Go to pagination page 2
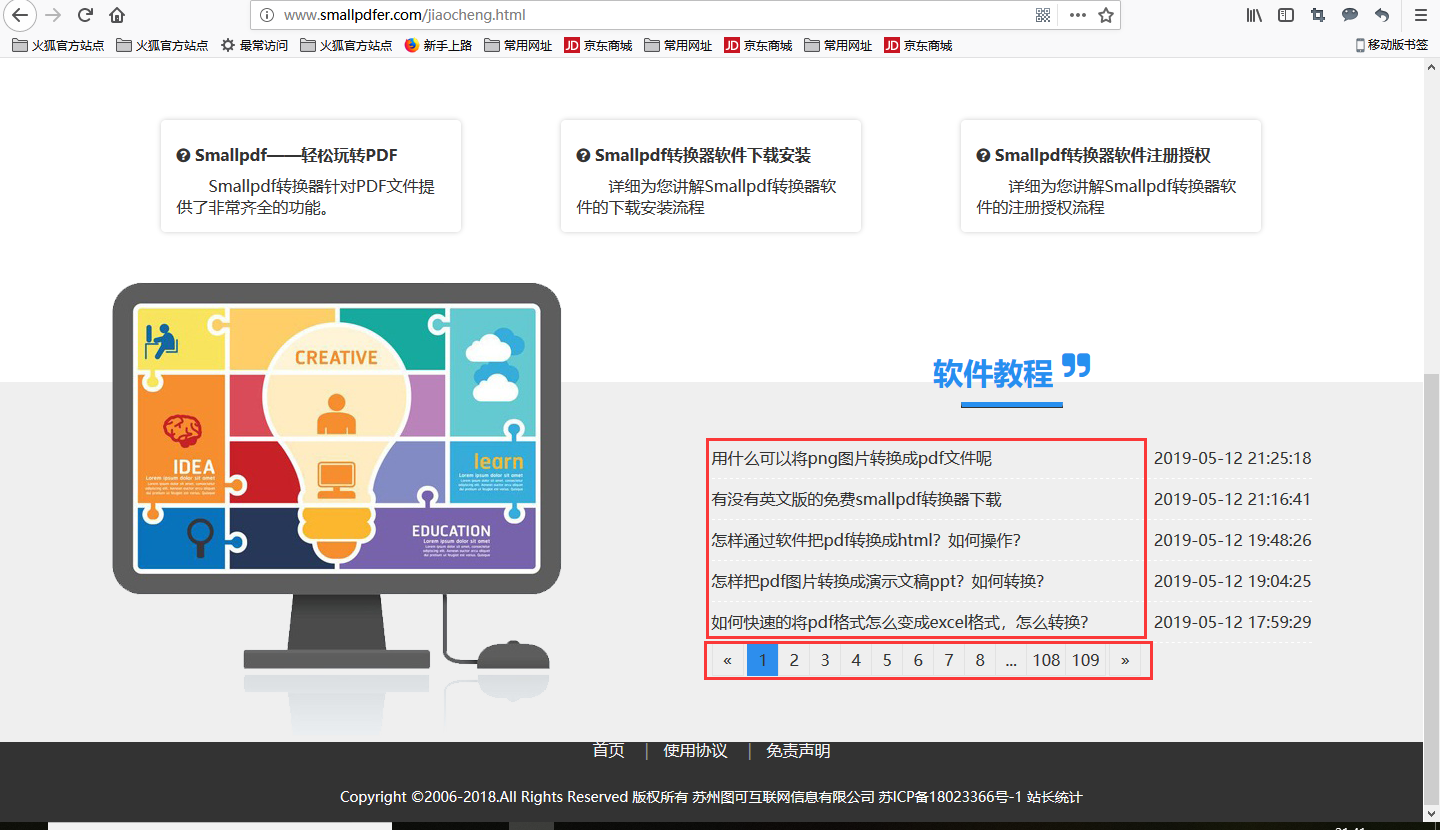Screen dimensions: 1440x830 (x=794, y=660)
